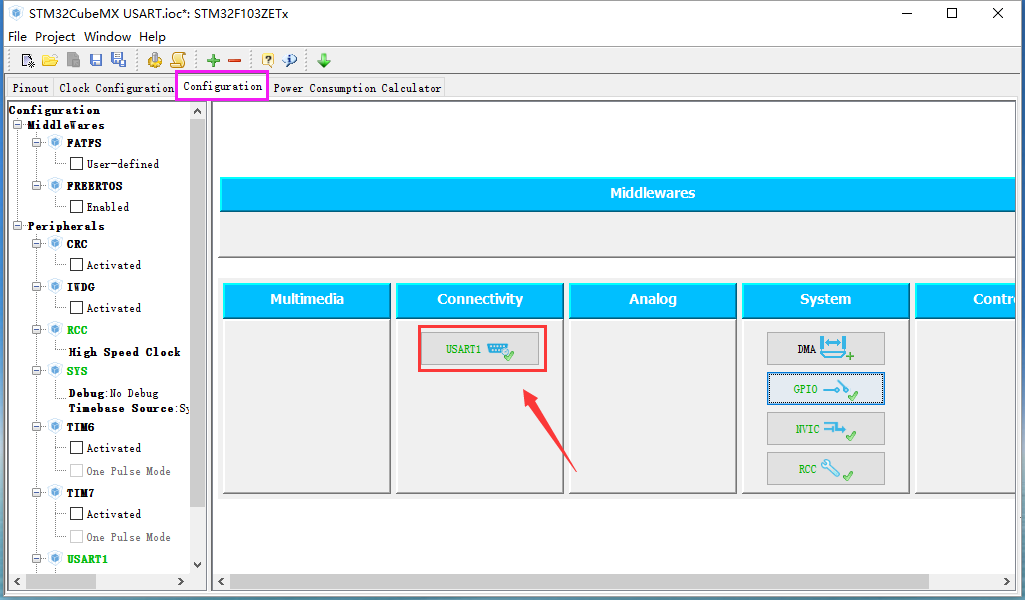Activate the TIM7 checkbox
Screen dimensions: 1025x600
pos(76,514)
